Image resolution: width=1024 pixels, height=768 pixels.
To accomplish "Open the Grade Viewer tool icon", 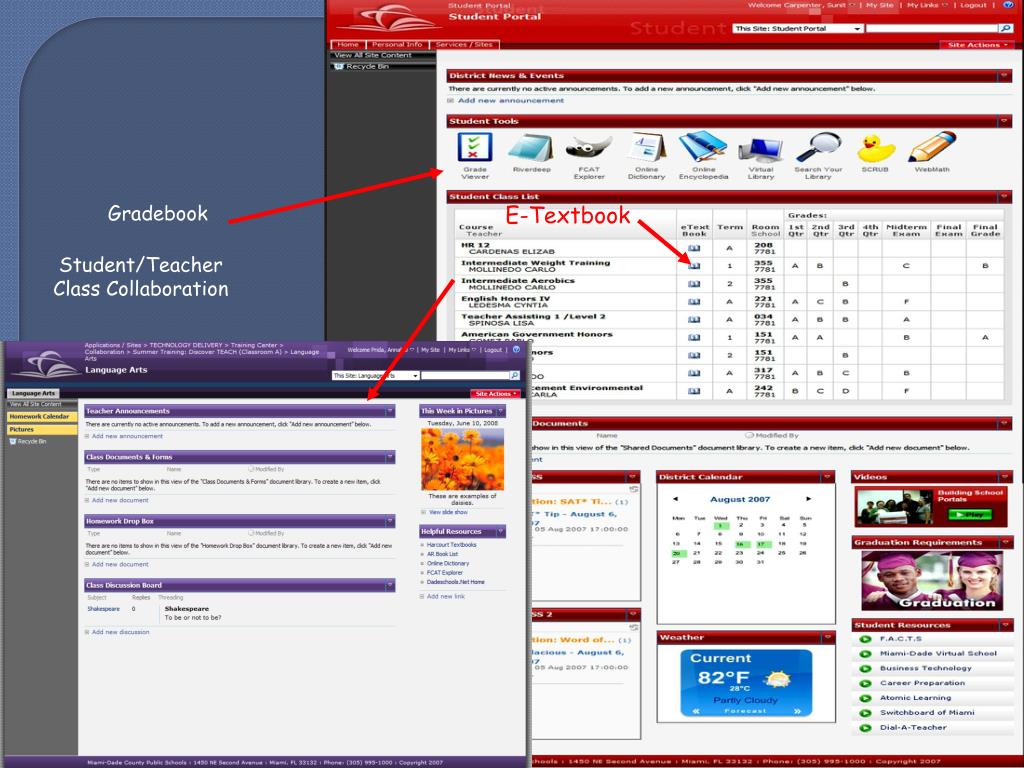I will (475, 147).
